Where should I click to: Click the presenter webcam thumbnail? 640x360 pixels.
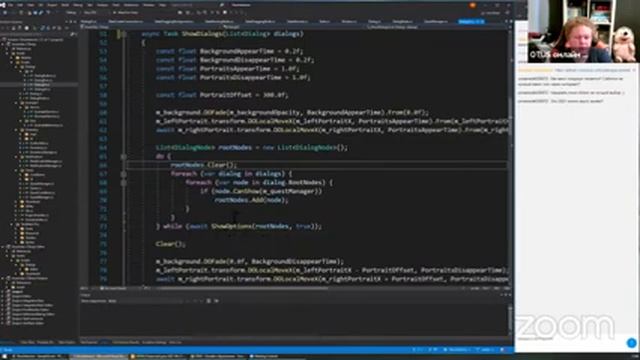click(x=584, y=31)
